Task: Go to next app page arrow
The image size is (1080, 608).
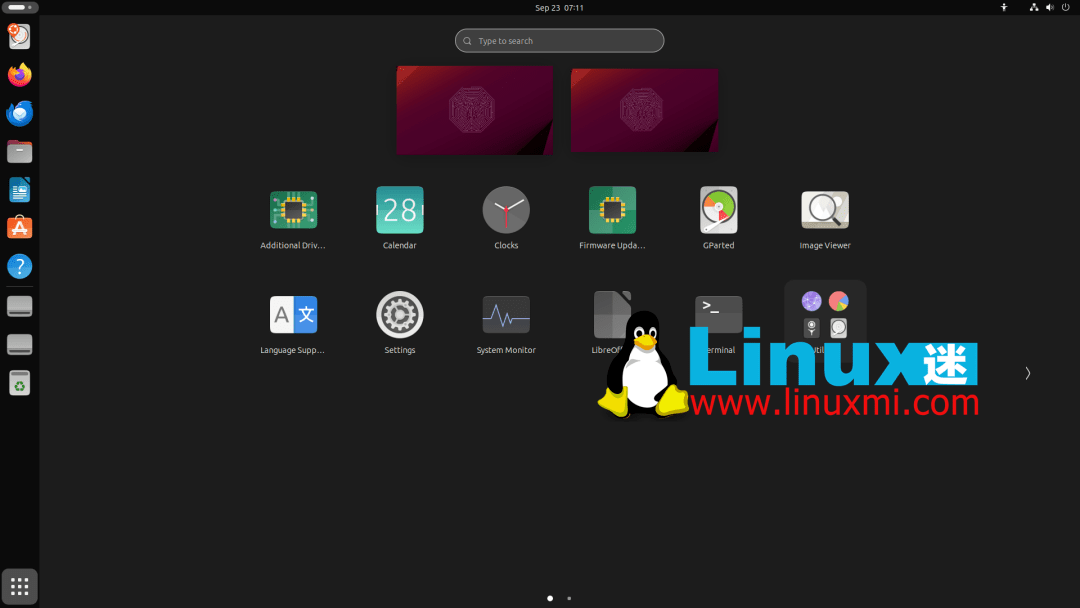Action: point(1027,373)
